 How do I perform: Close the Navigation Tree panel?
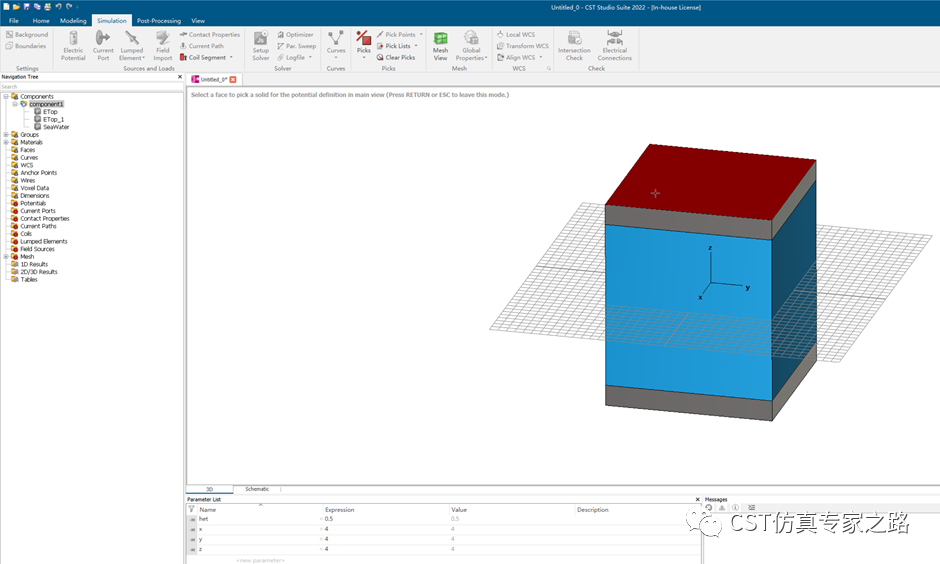(x=179, y=77)
